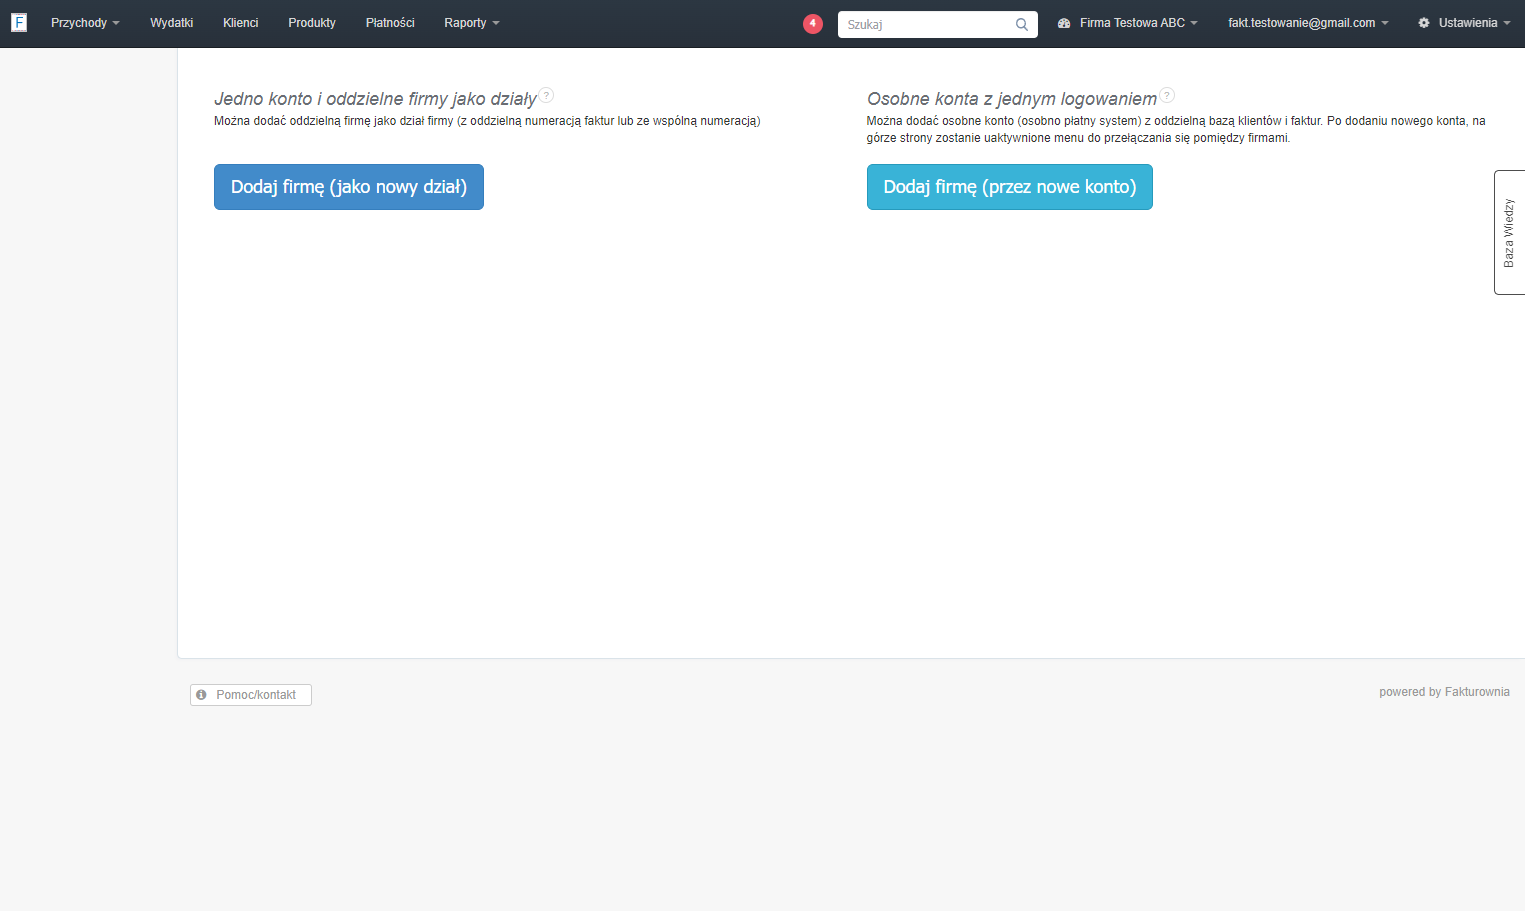
Task: Open the Pomoc/kontakt help button
Action: tap(251, 695)
